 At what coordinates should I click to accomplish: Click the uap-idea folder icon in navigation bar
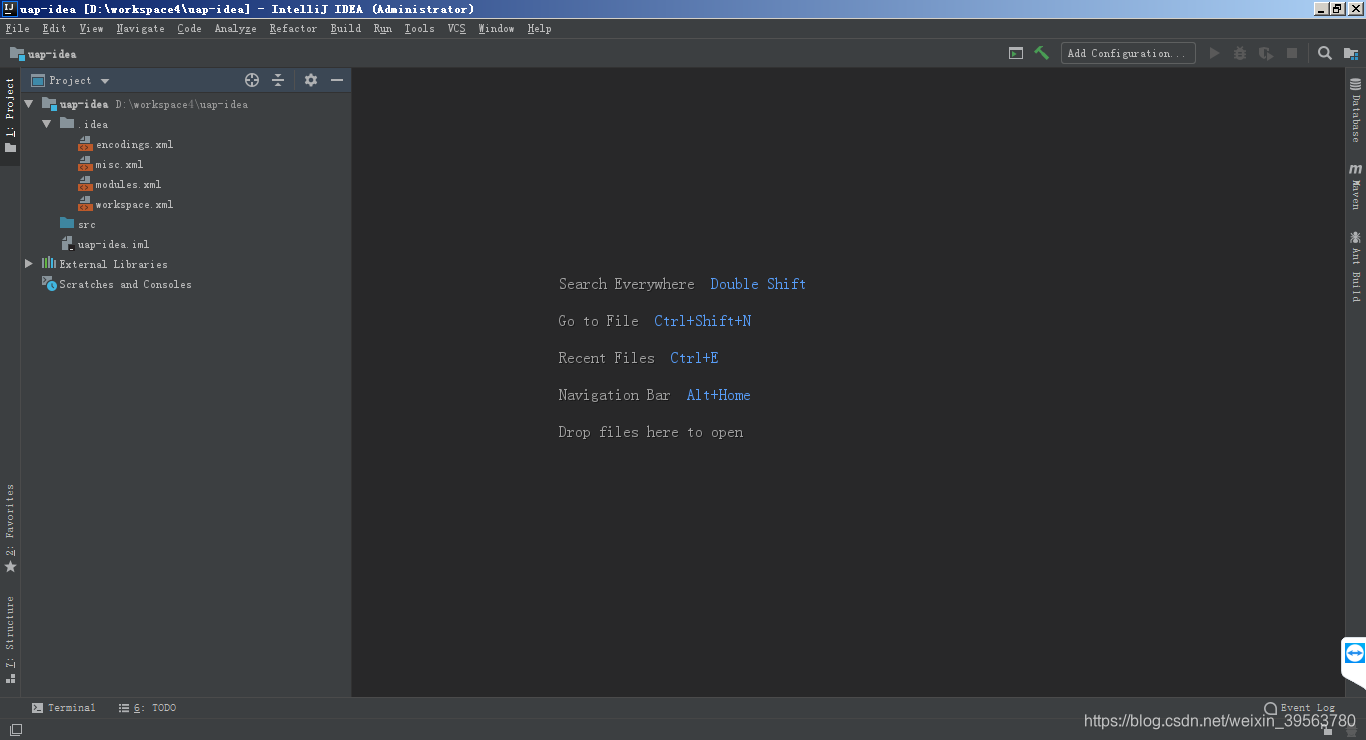17,53
